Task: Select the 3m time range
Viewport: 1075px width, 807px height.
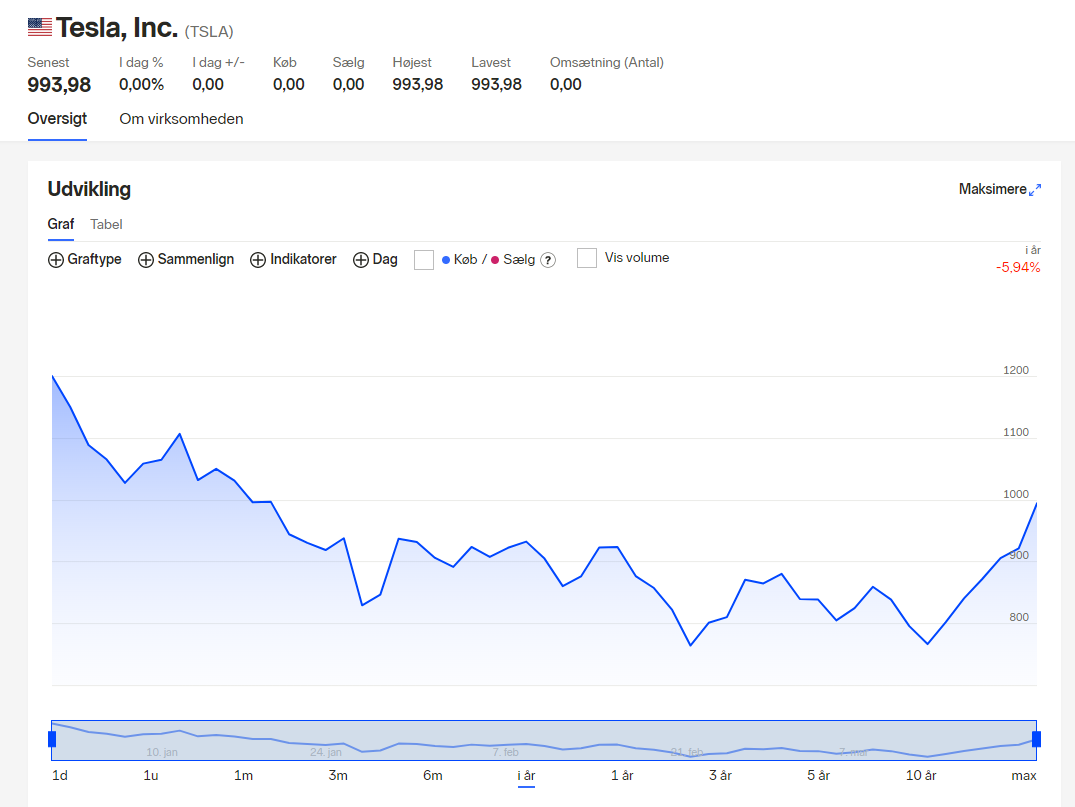Action: tap(338, 775)
